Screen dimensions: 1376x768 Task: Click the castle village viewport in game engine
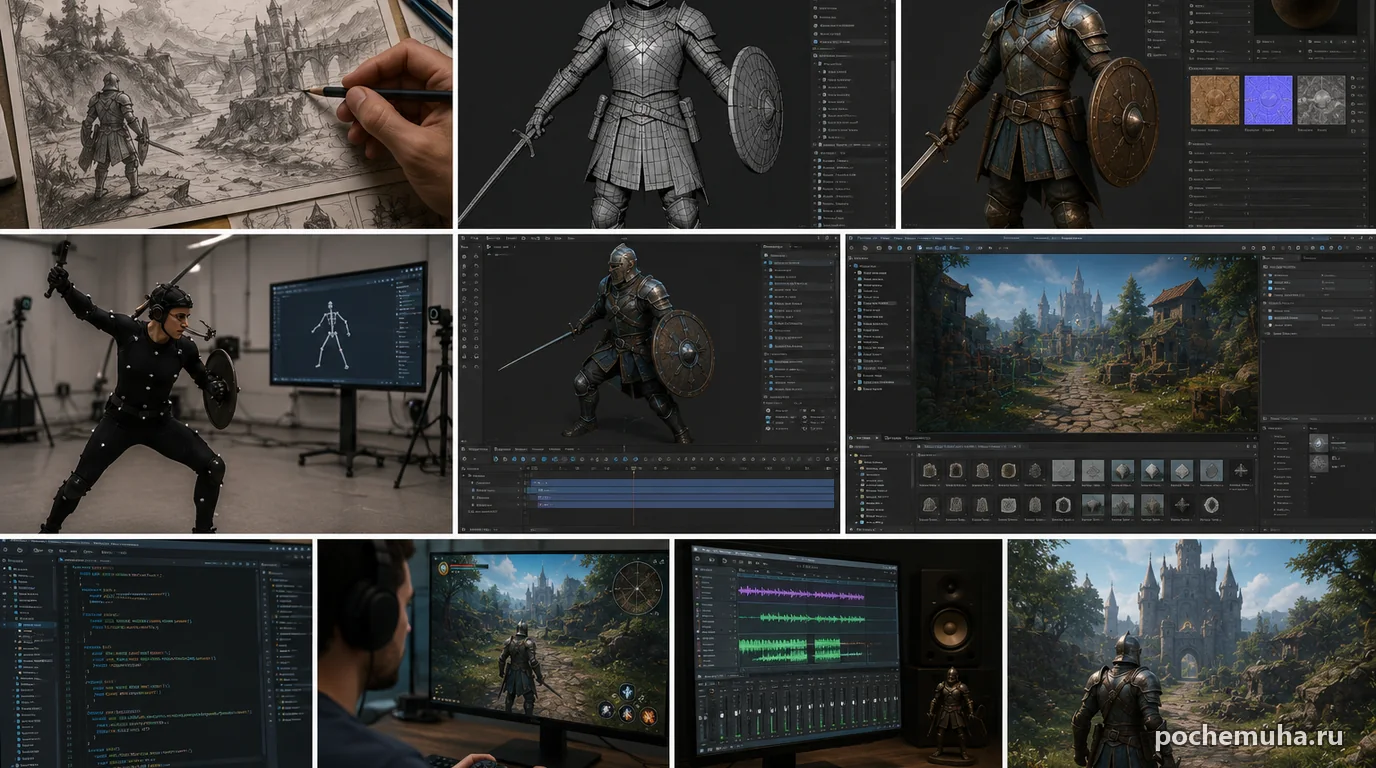tap(1086, 343)
